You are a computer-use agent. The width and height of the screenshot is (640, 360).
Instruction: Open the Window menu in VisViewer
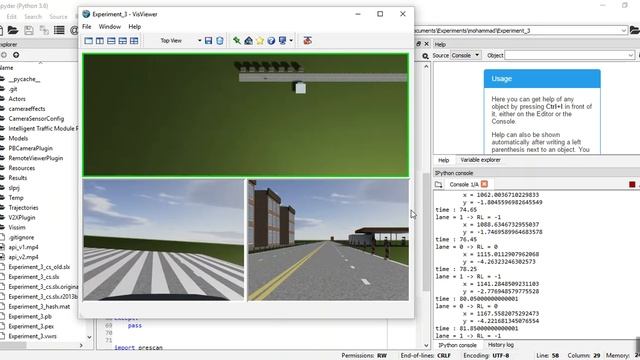point(110,27)
